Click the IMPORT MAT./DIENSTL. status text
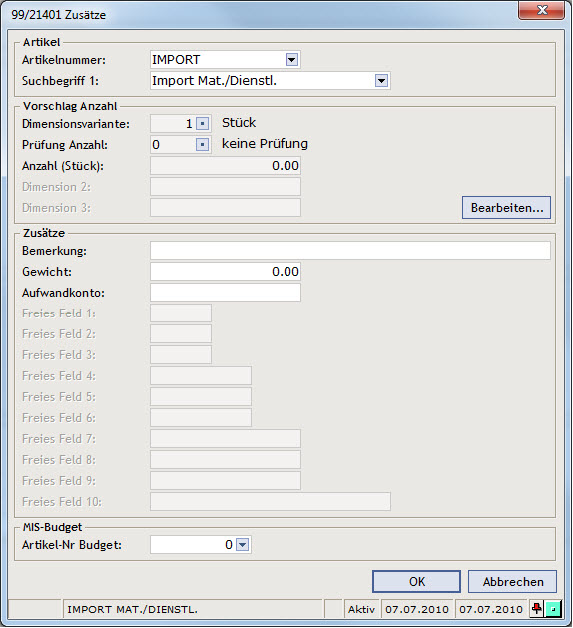Viewport: 573px width, 628px height. point(133,609)
